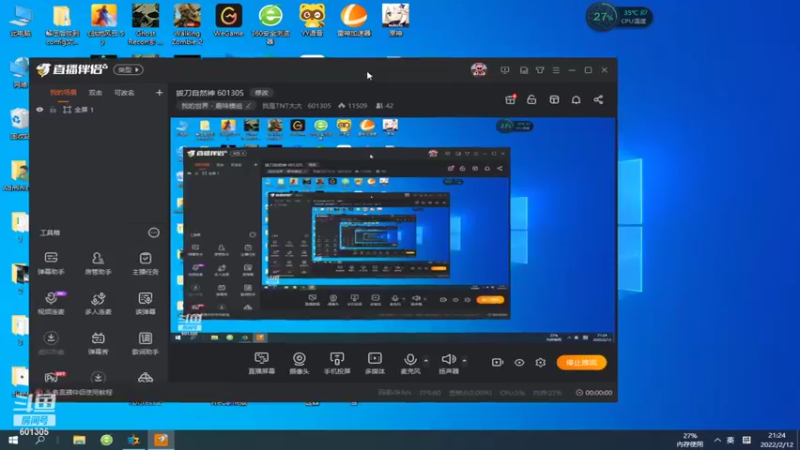Expand toolbox more options circle button

[154, 233]
